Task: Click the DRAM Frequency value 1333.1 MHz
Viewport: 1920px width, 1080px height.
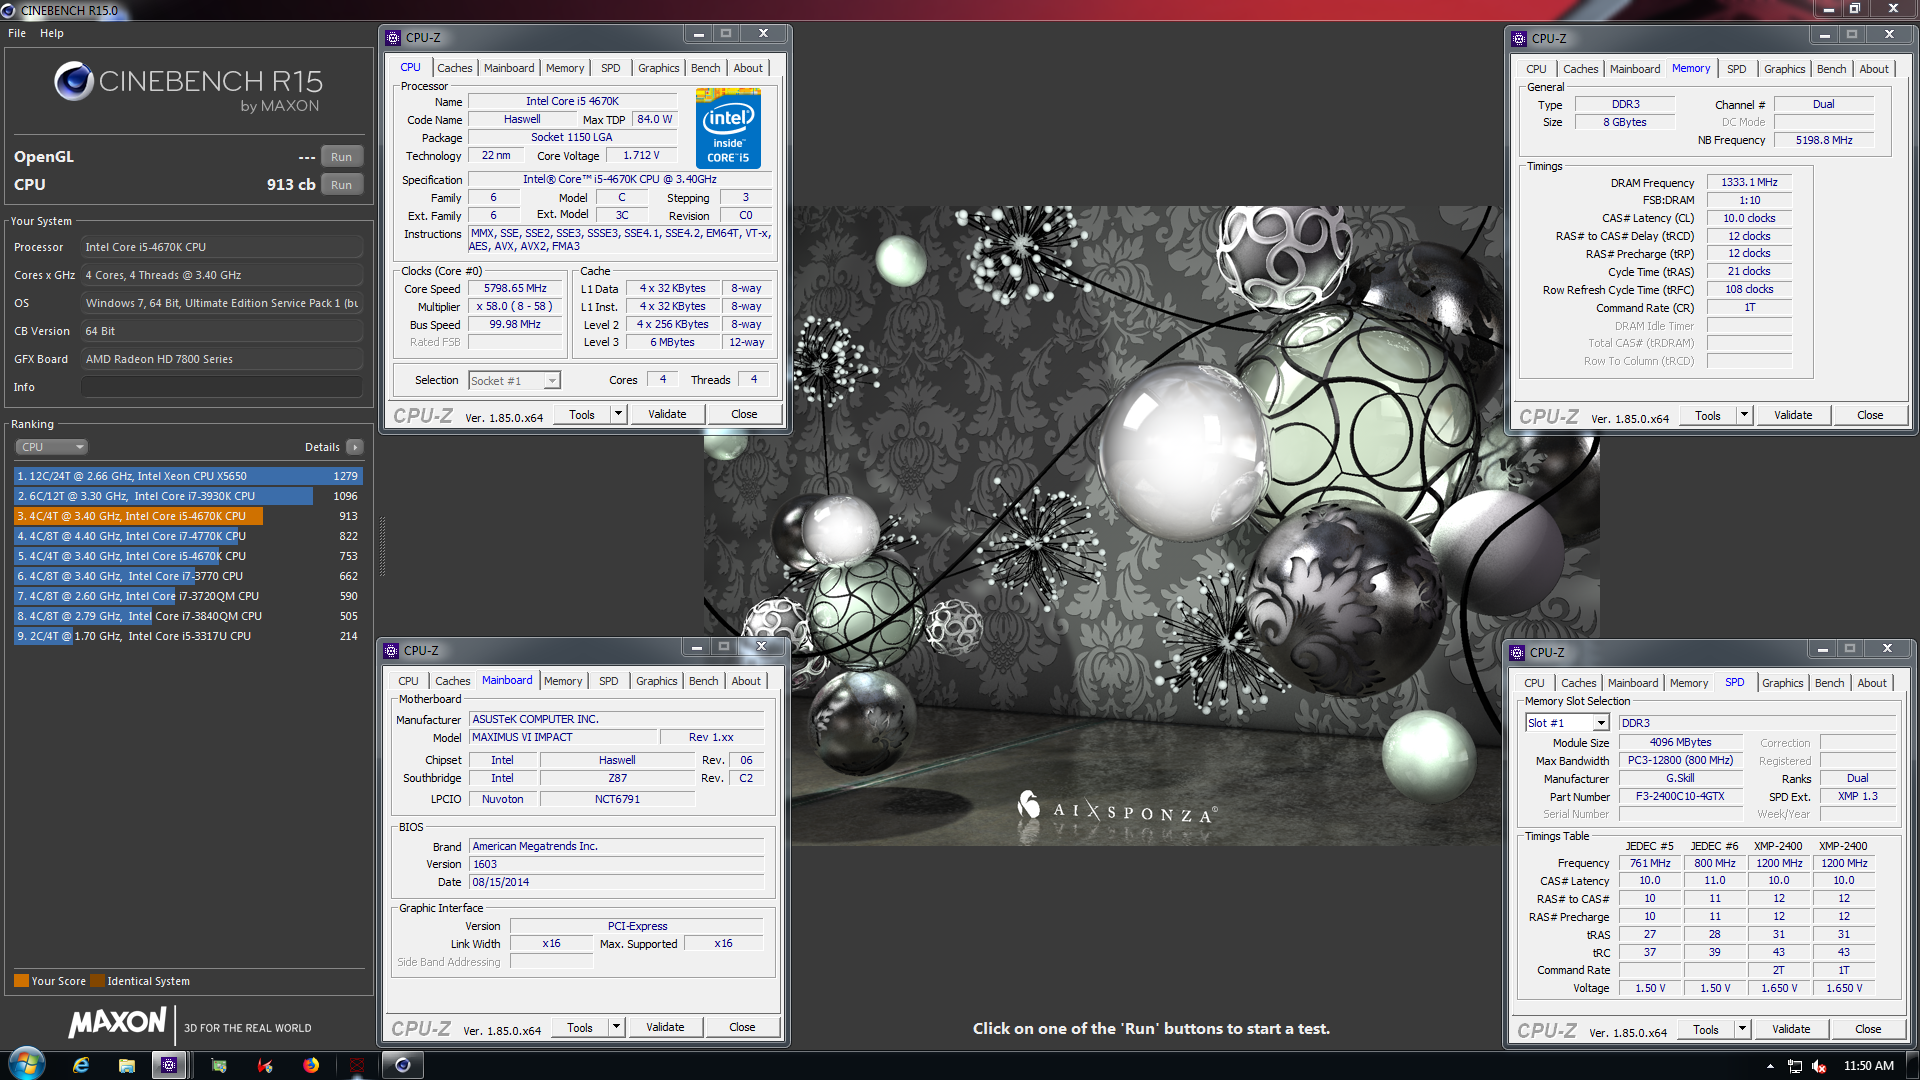Action: coord(1749,183)
